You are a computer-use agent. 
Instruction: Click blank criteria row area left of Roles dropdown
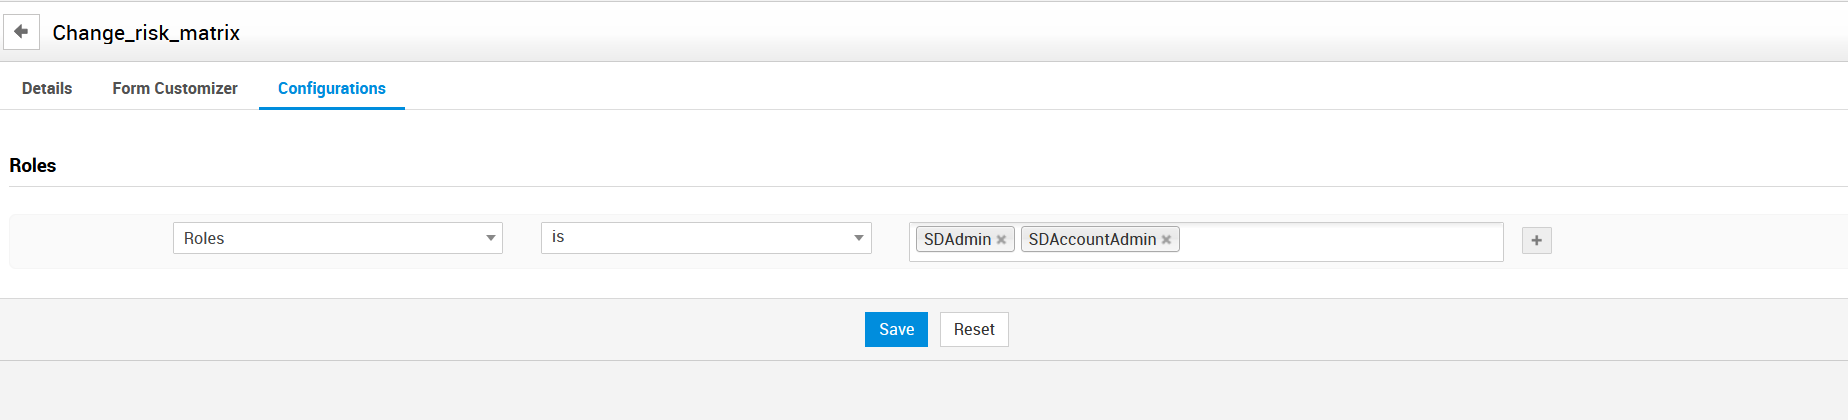coord(90,241)
